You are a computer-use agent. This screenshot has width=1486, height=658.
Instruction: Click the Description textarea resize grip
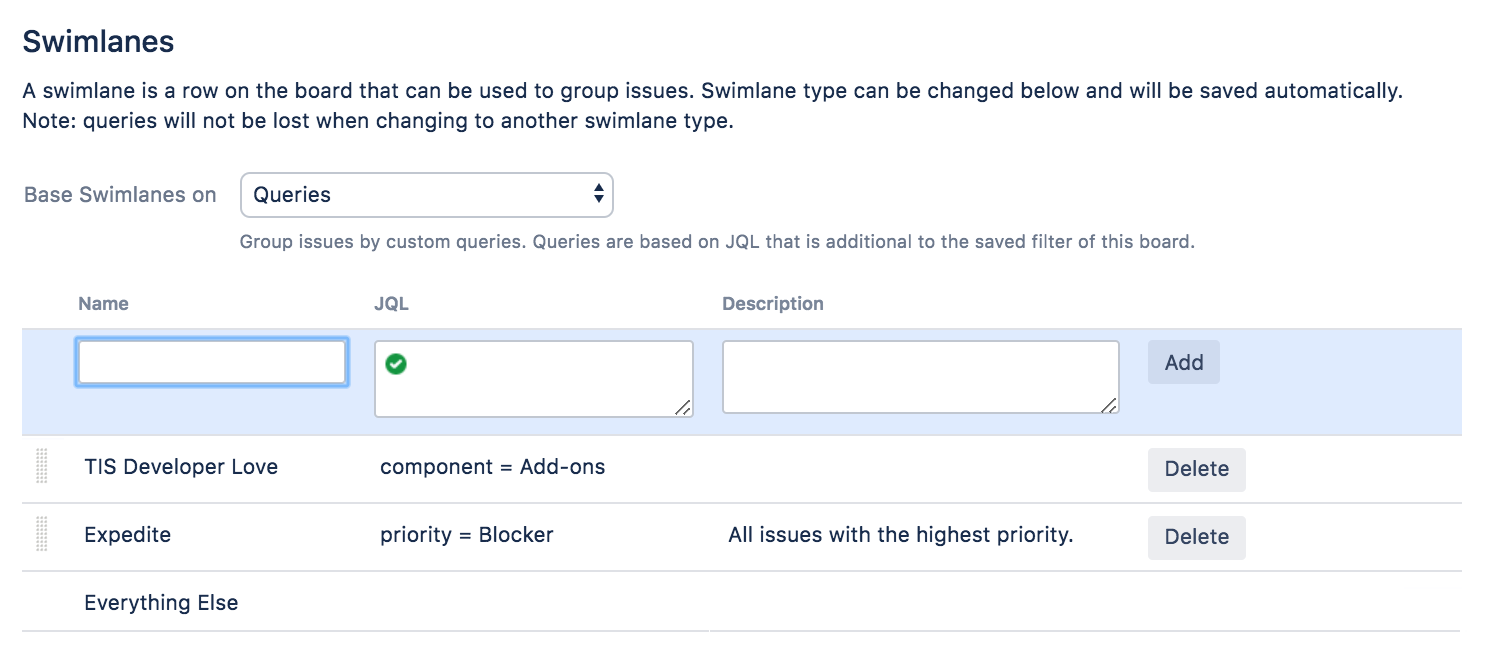pyautogui.click(x=1109, y=404)
